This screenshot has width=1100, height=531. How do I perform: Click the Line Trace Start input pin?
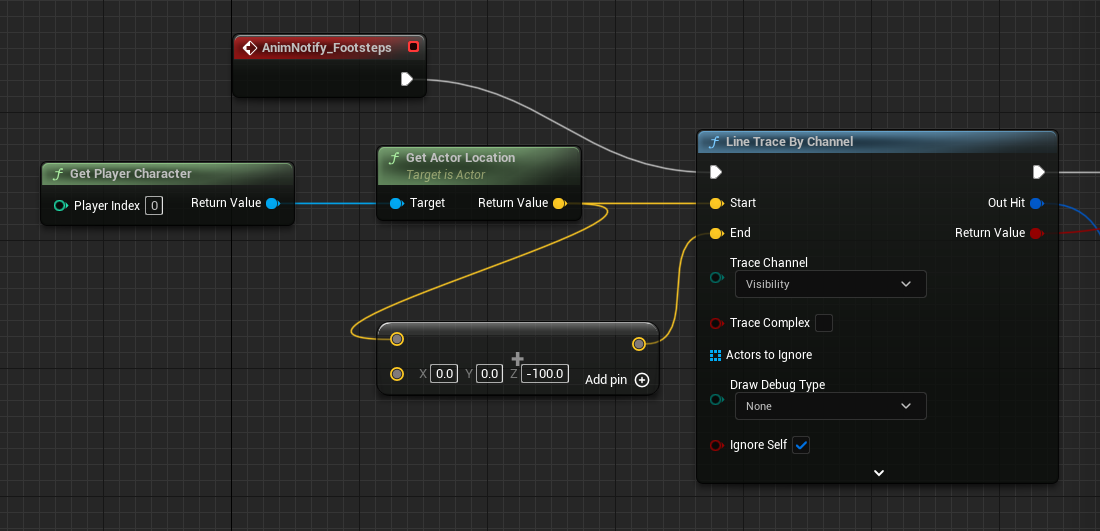(x=715, y=204)
